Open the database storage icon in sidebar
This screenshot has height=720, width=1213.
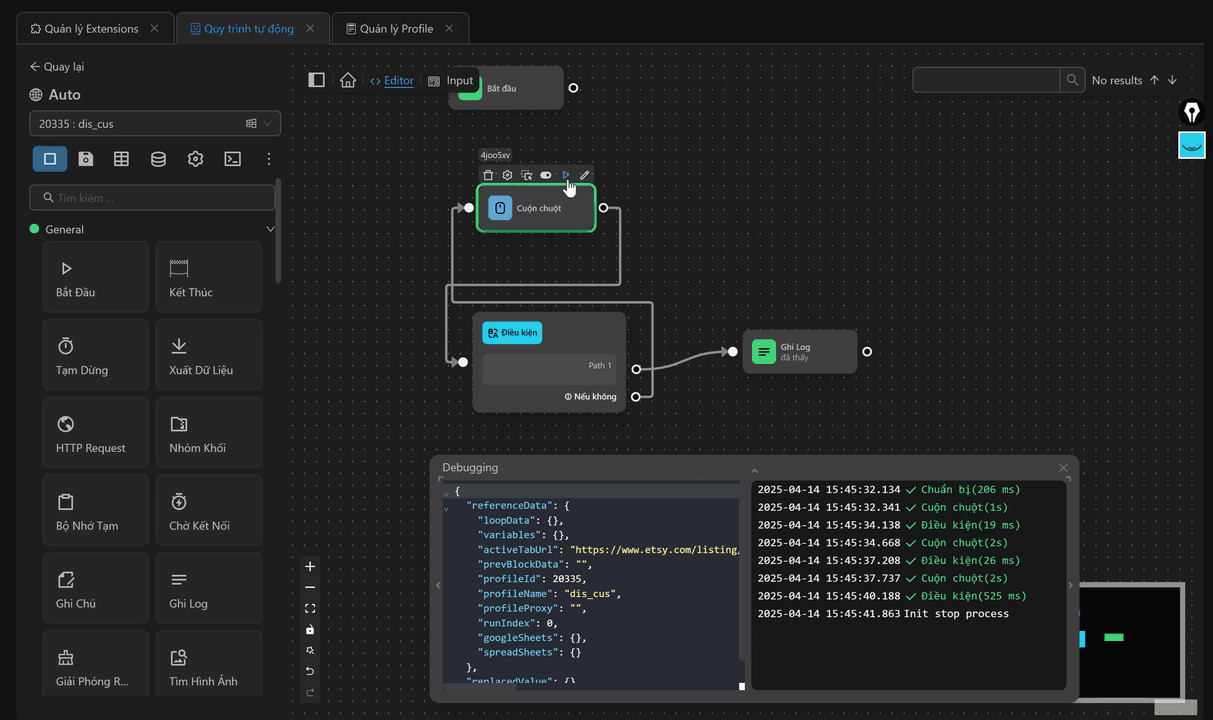(158, 159)
